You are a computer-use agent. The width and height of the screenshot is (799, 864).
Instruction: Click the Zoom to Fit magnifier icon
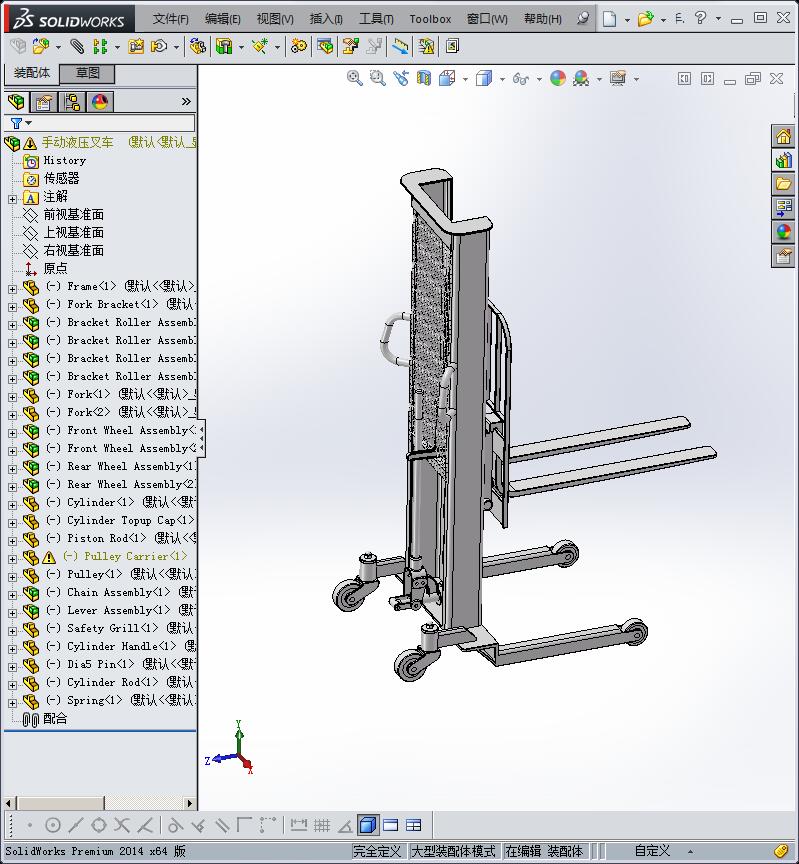(x=354, y=78)
